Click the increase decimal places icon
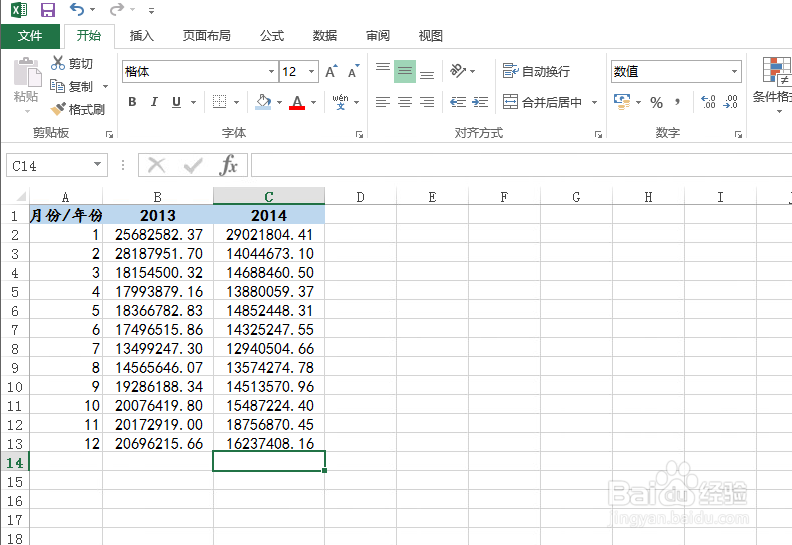Image resolution: width=792 pixels, height=545 pixels. (708, 102)
